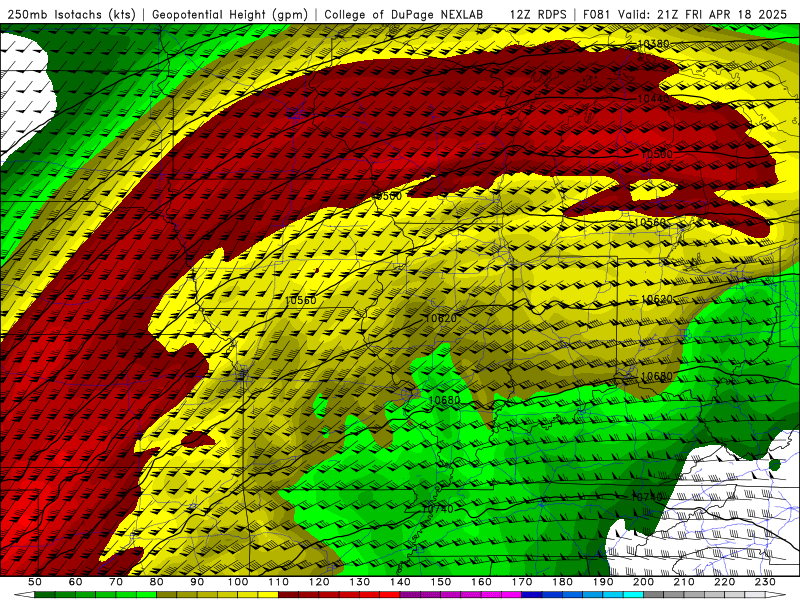Click the 10500 height contour label
The image size is (800, 600).
657,154
